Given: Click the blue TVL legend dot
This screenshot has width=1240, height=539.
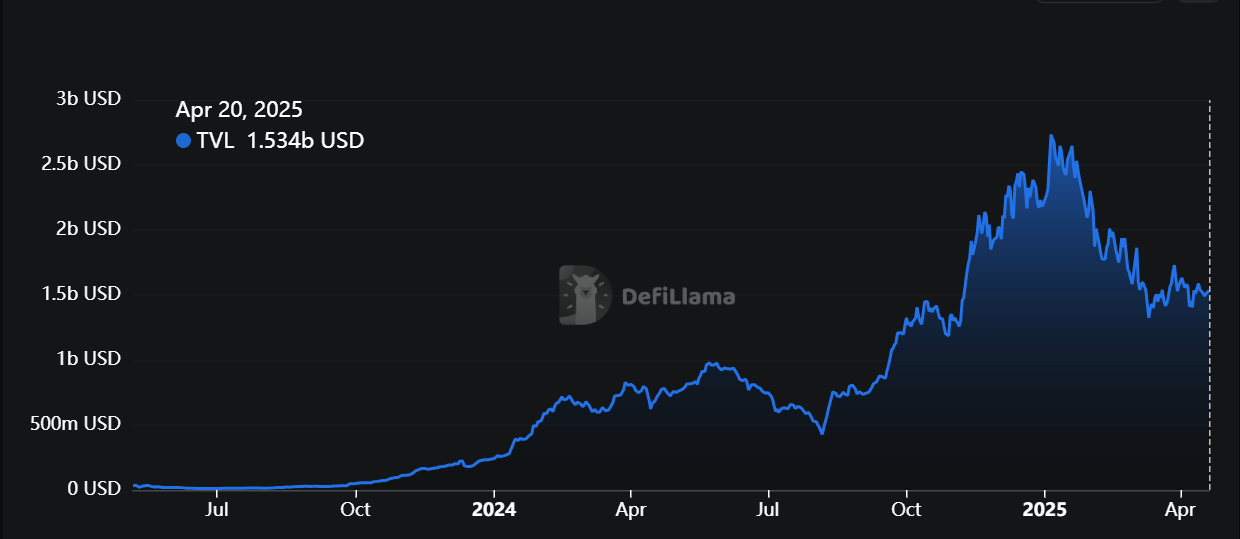Looking at the screenshot, I should (x=183, y=141).
